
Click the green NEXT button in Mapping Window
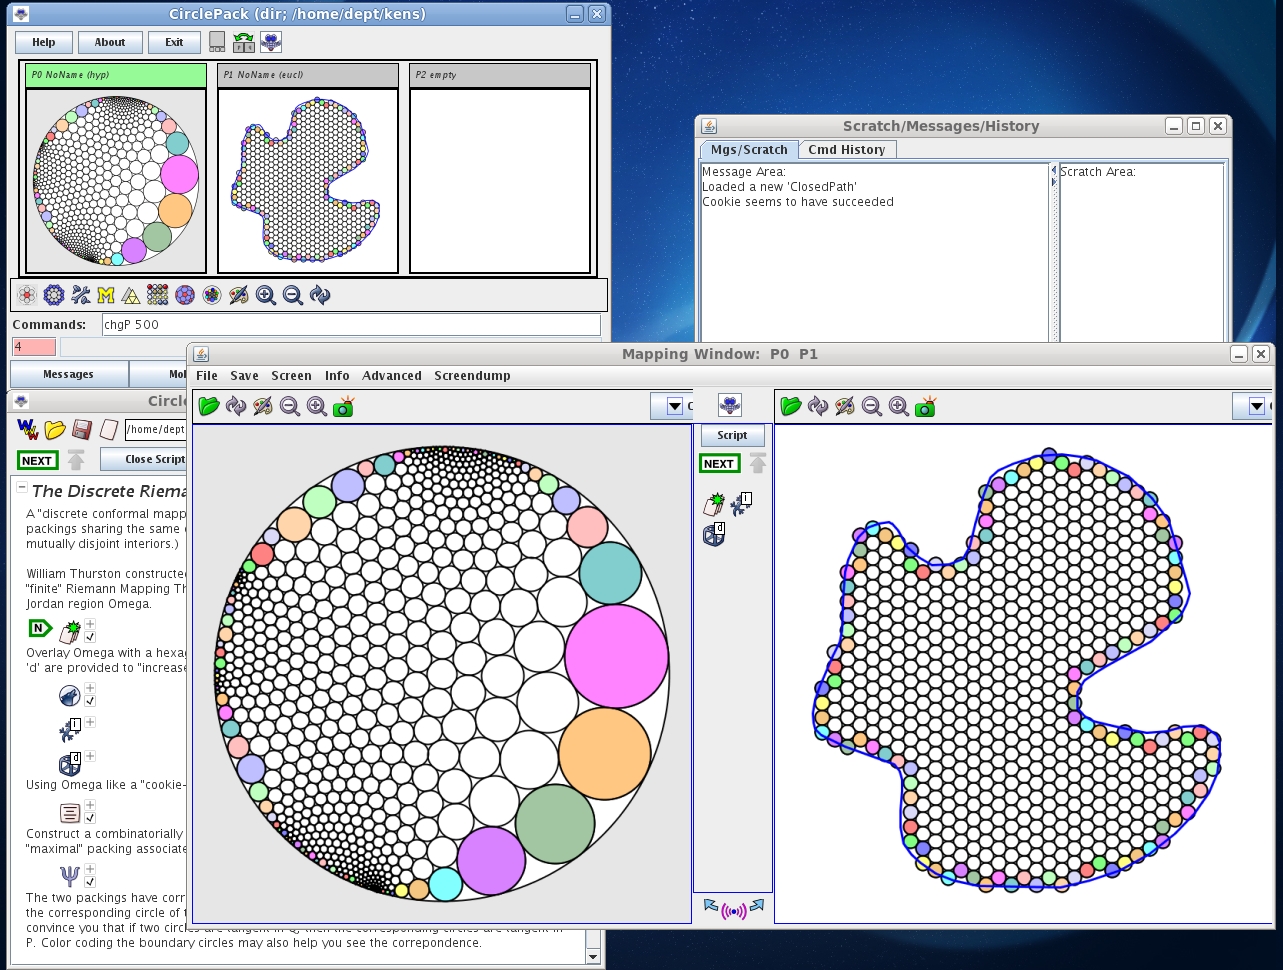(718, 463)
